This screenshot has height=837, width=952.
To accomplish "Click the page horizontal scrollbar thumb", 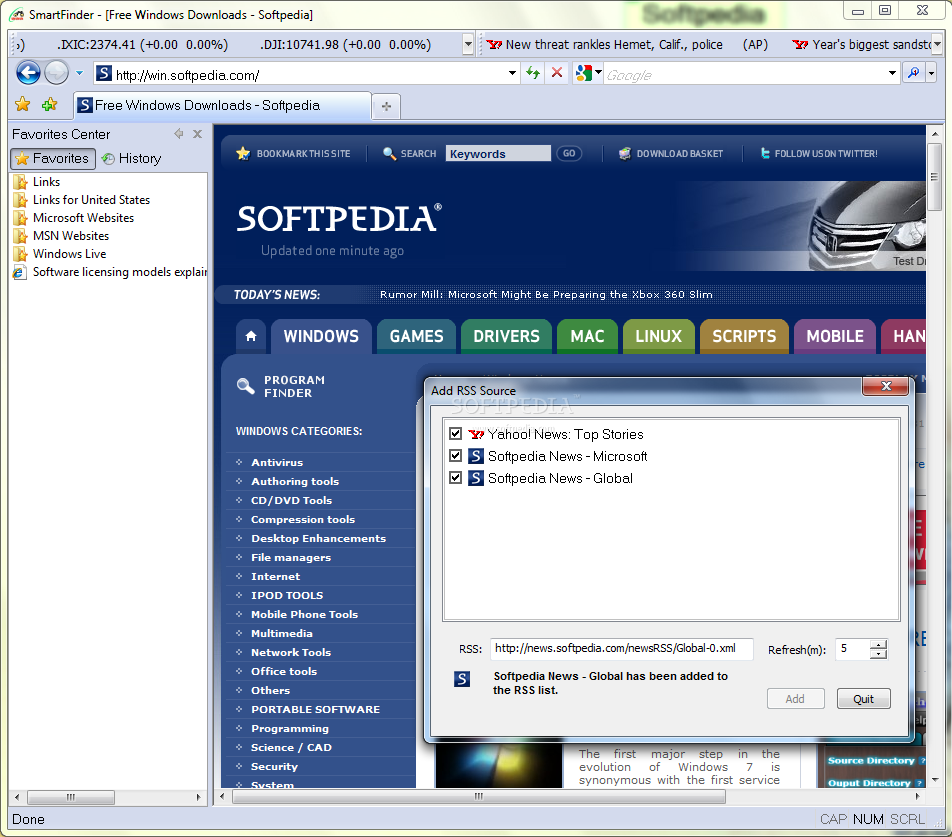I will pyautogui.click(x=478, y=796).
